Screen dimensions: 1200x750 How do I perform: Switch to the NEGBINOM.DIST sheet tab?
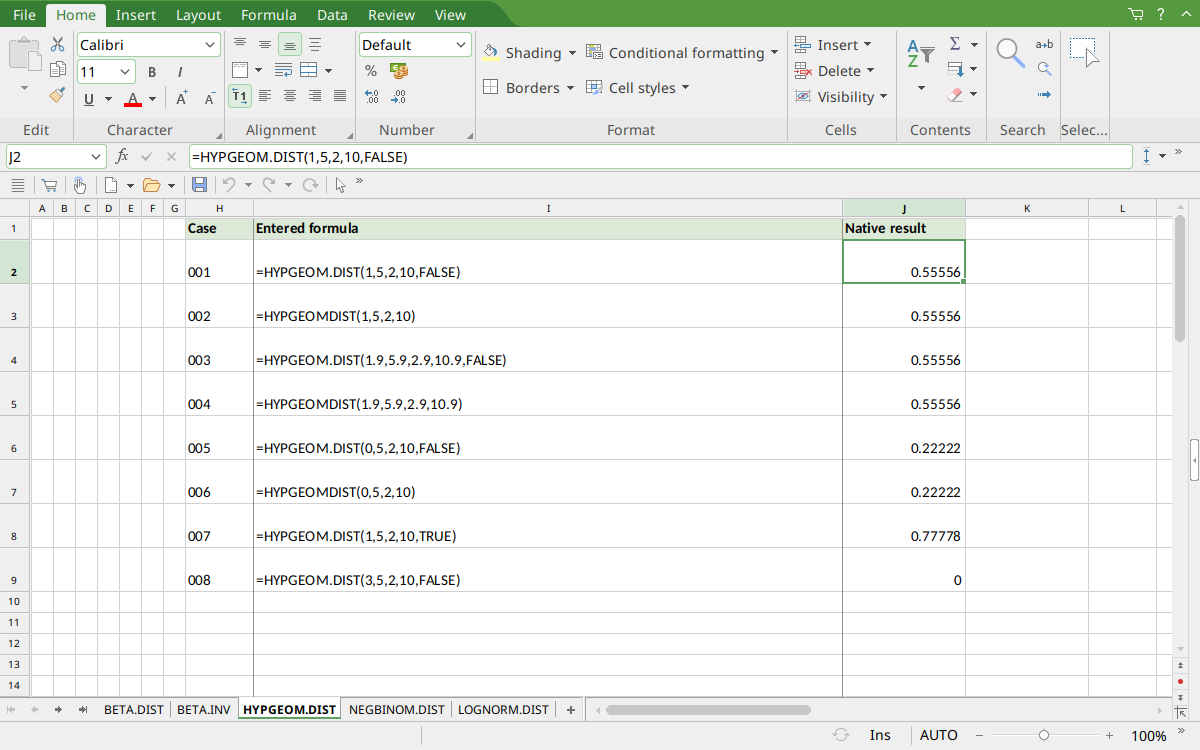tap(396, 710)
